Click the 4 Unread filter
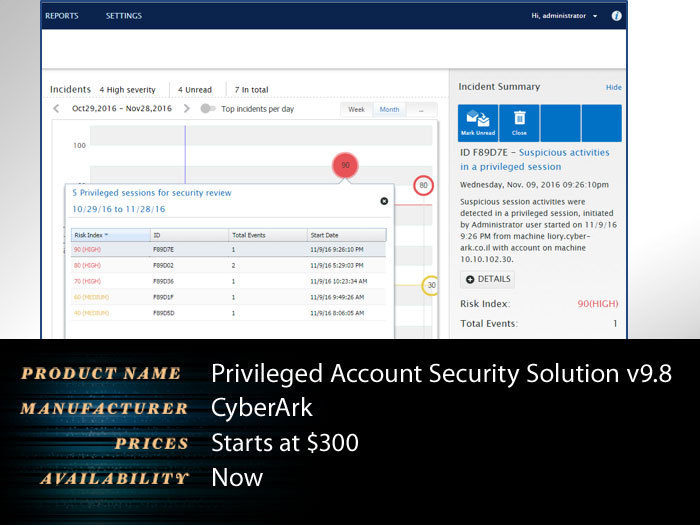This screenshot has height=525, width=700. tap(195, 90)
